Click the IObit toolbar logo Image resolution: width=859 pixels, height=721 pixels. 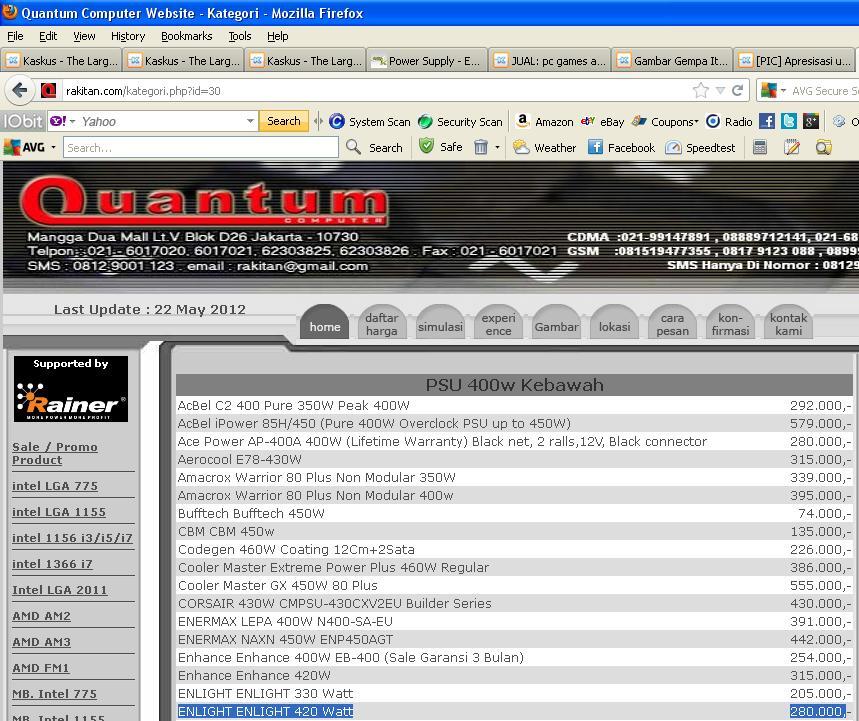23,121
